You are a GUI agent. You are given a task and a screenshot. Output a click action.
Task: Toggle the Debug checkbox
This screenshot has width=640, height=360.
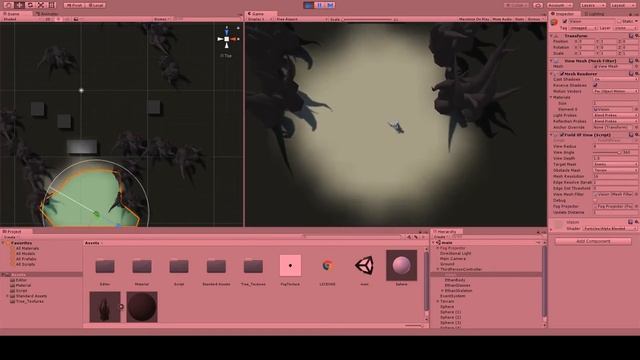point(595,200)
